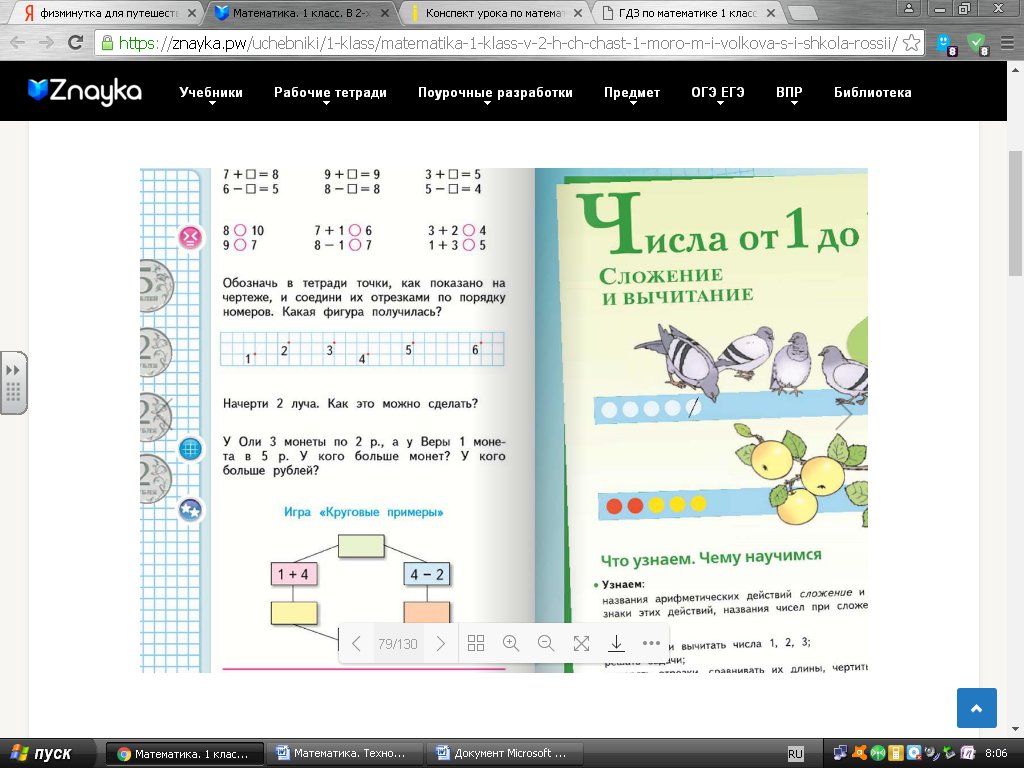Screen dimensions: 1024x768
Task: Click the blue 4 − 2 box
Action: pos(427,574)
